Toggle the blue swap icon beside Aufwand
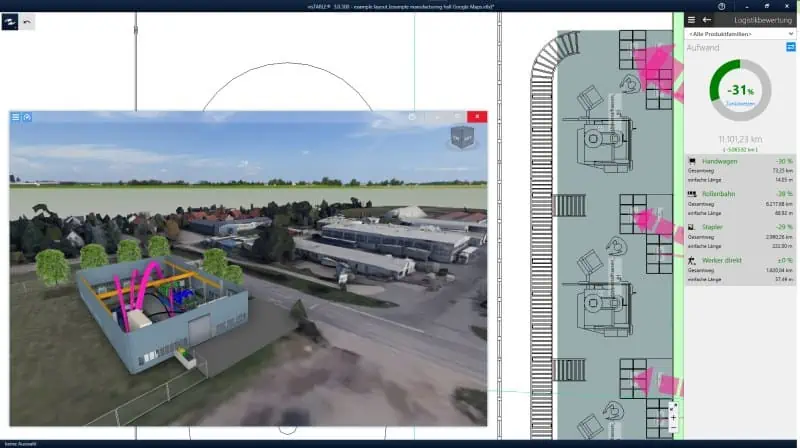Viewport: 800px width, 448px height. pos(790,47)
